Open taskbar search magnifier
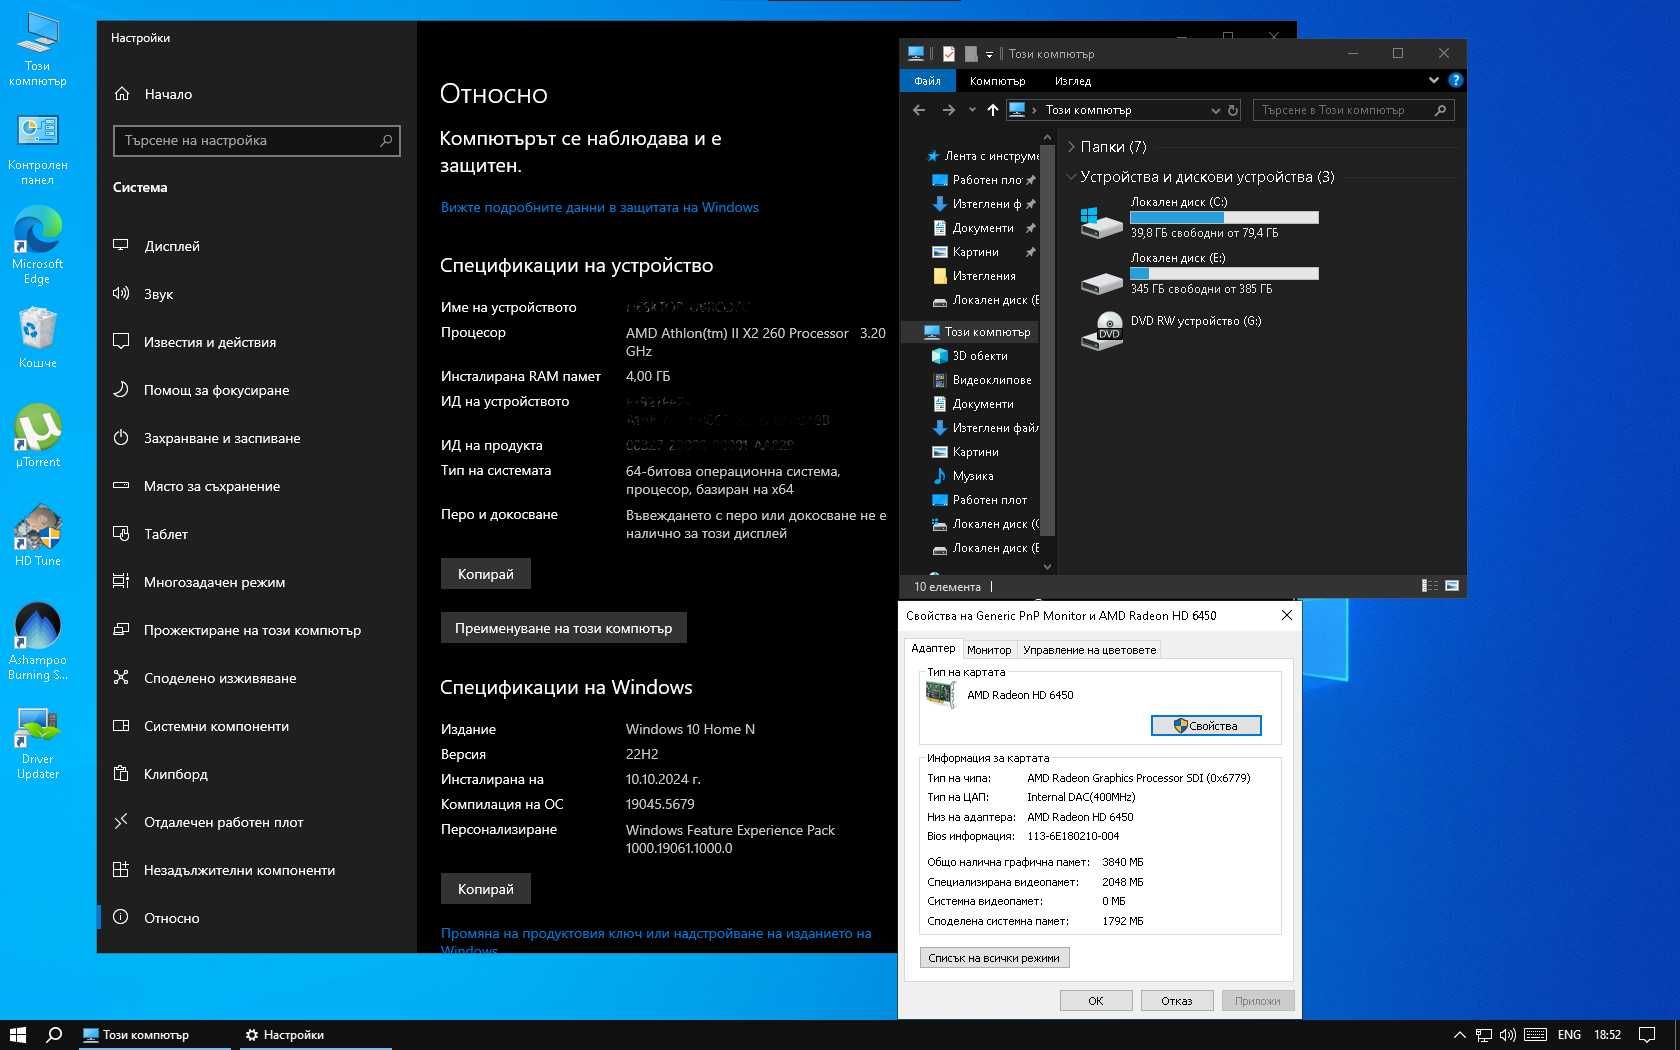The image size is (1680, 1050). point(54,1035)
